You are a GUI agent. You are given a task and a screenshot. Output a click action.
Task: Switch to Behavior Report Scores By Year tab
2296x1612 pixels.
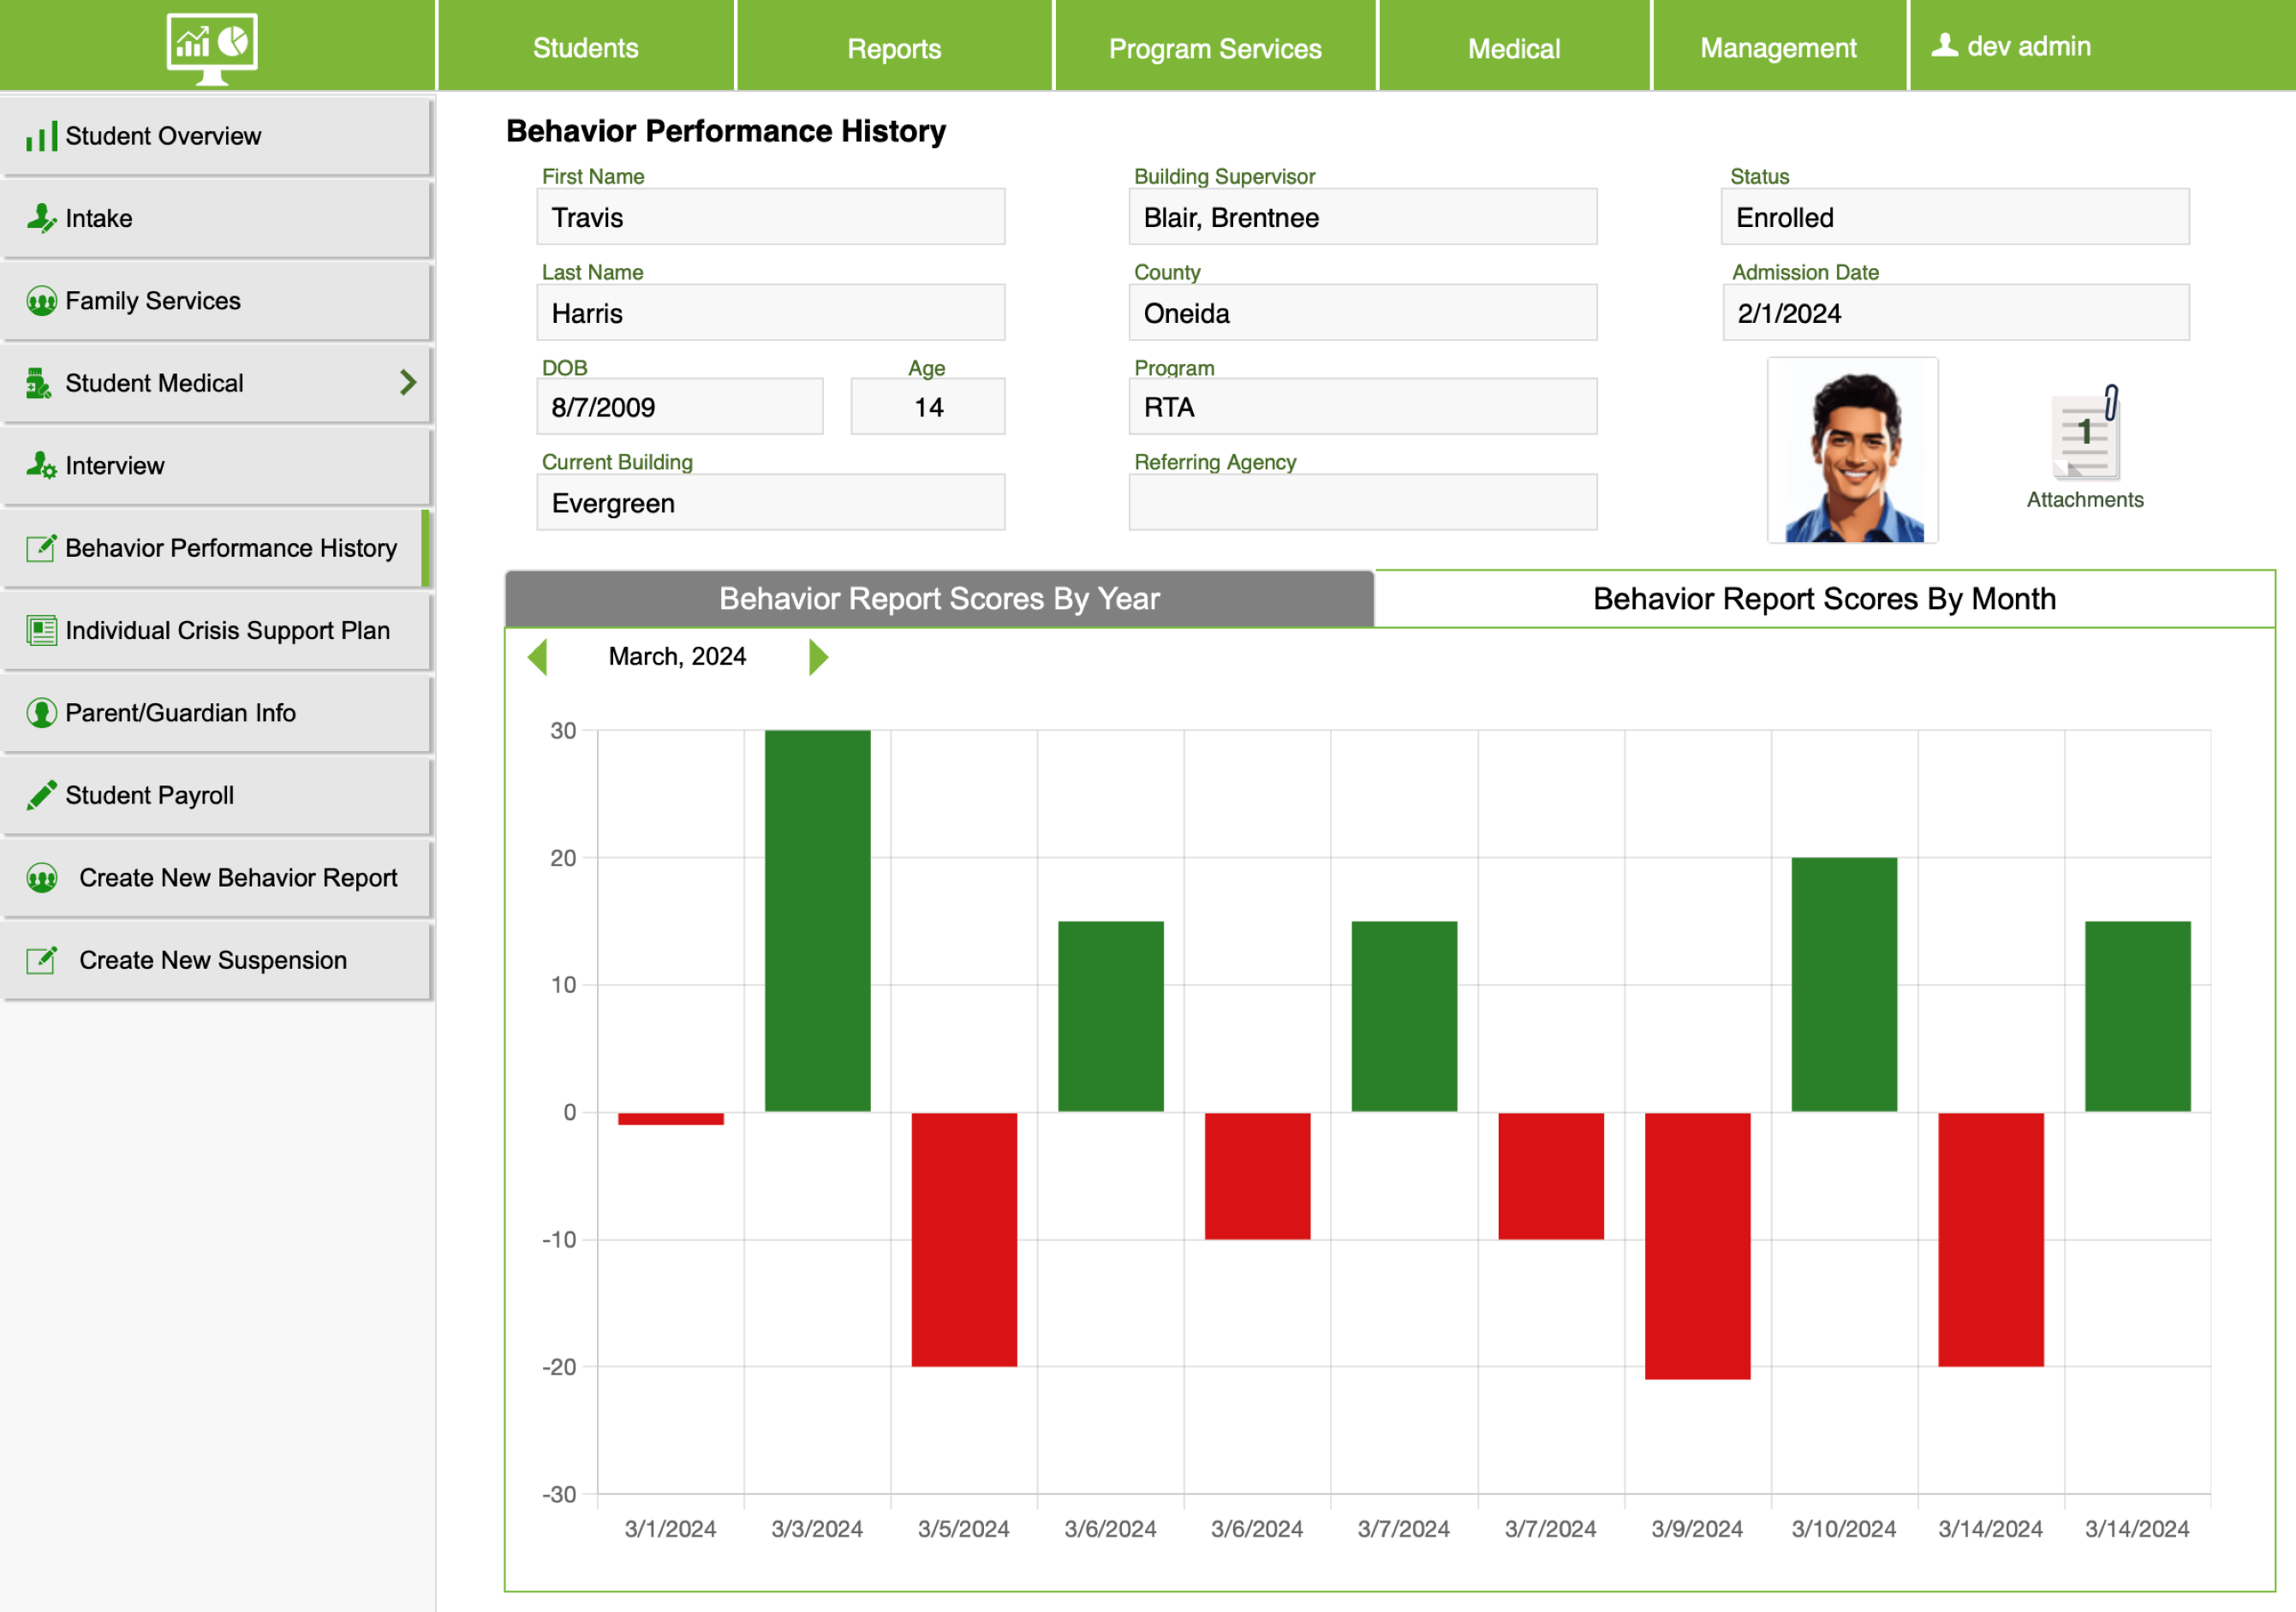(x=939, y=599)
